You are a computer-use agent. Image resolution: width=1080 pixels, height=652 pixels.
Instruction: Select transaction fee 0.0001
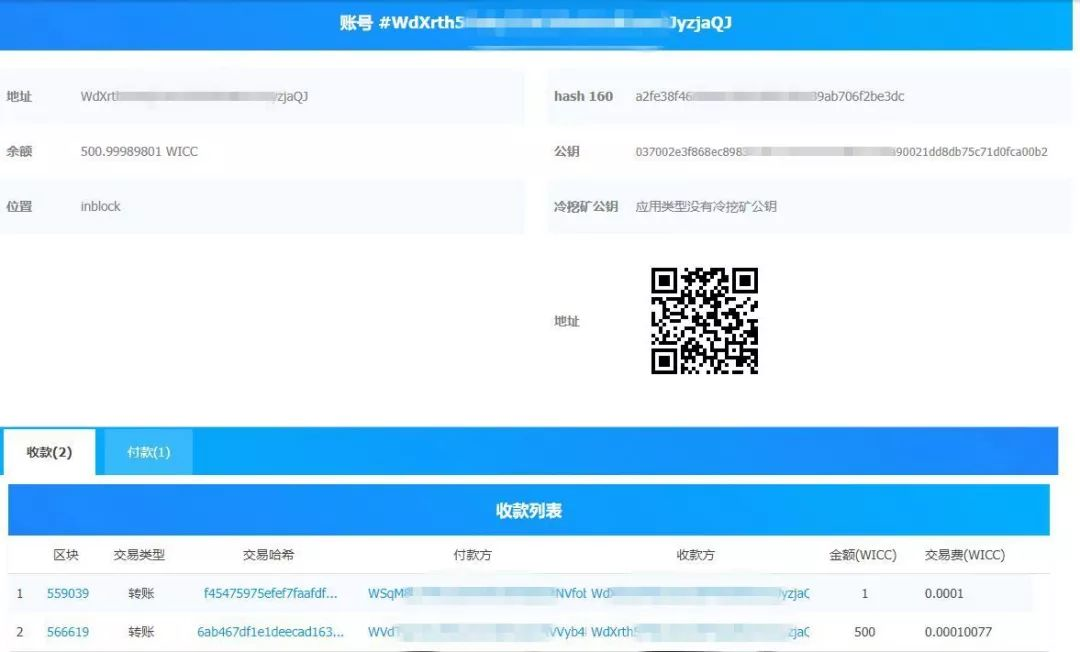(x=944, y=593)
